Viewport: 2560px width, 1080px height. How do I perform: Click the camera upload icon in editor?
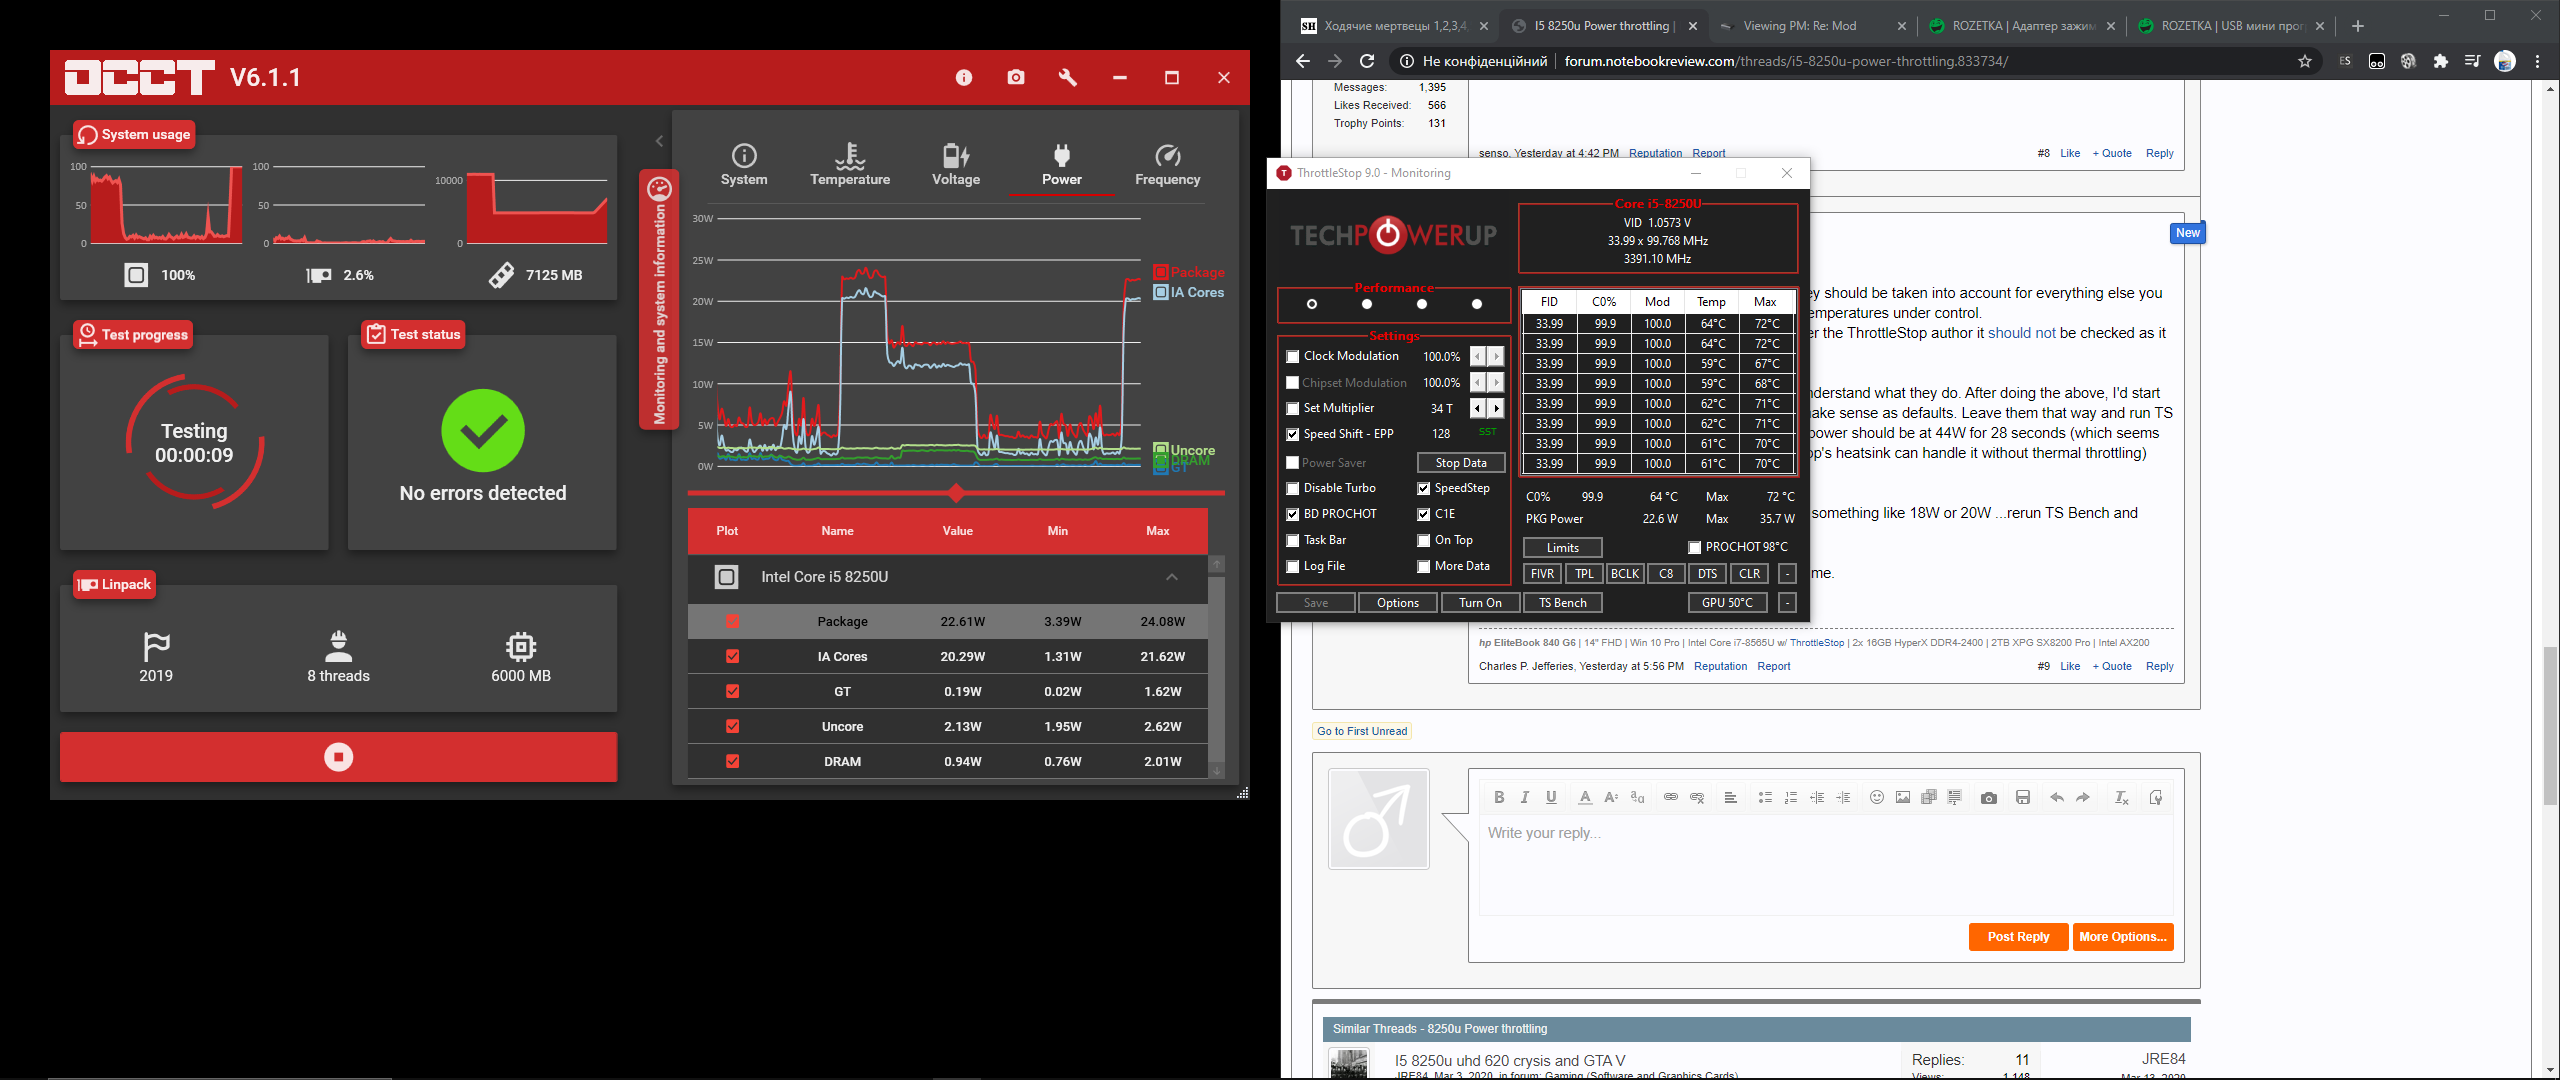pos(1989,797)
